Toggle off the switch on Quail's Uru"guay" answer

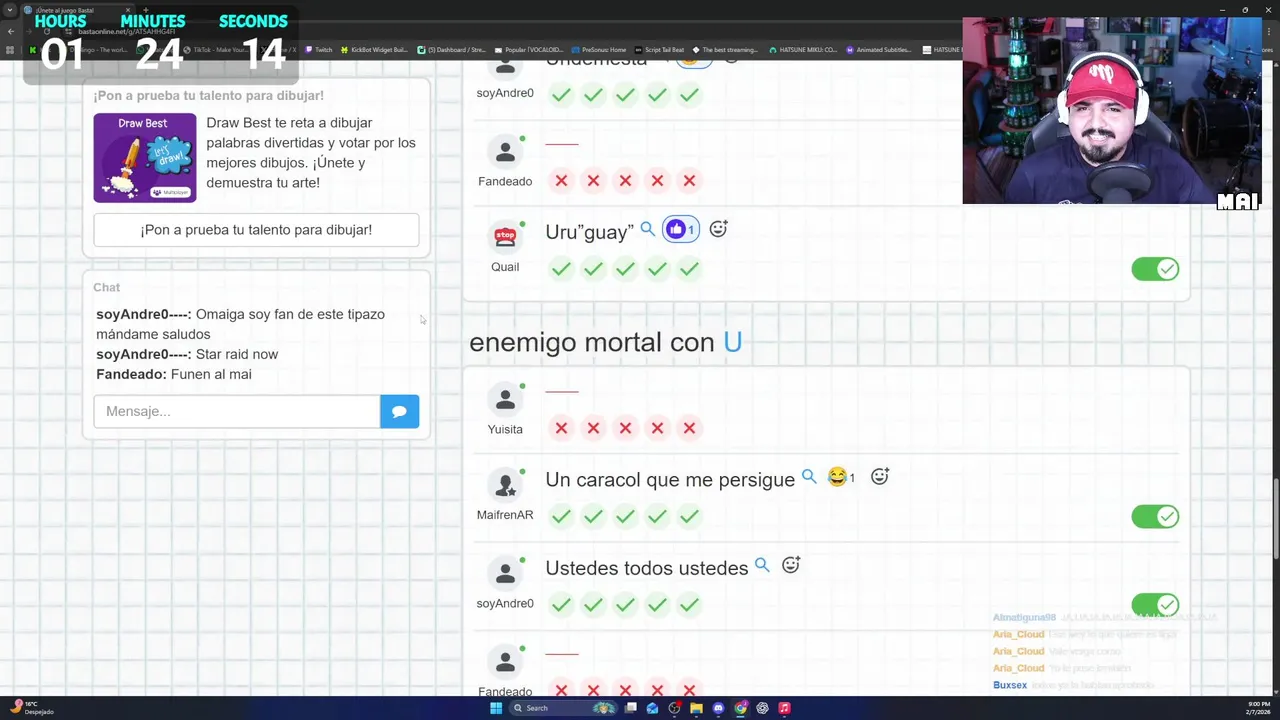coord(1155,269)
